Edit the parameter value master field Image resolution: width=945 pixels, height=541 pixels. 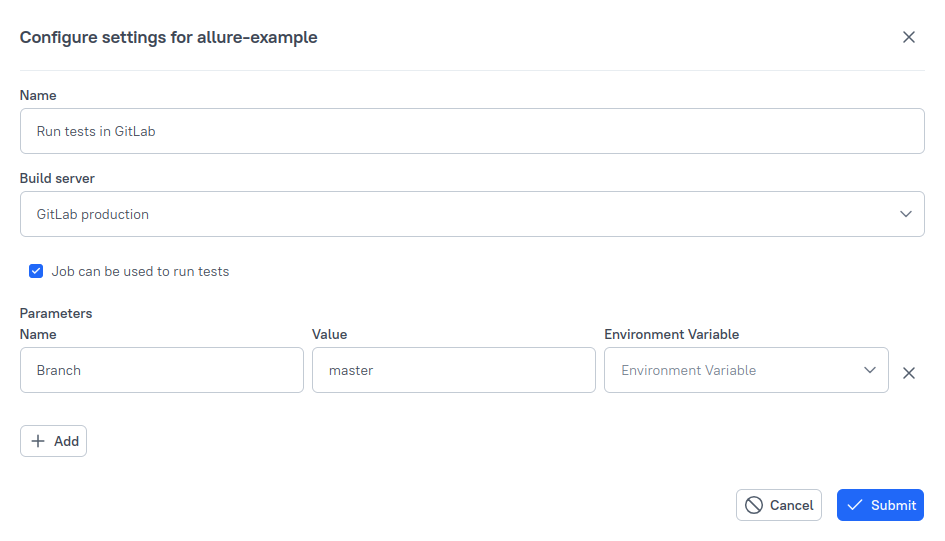coord(453,370)
